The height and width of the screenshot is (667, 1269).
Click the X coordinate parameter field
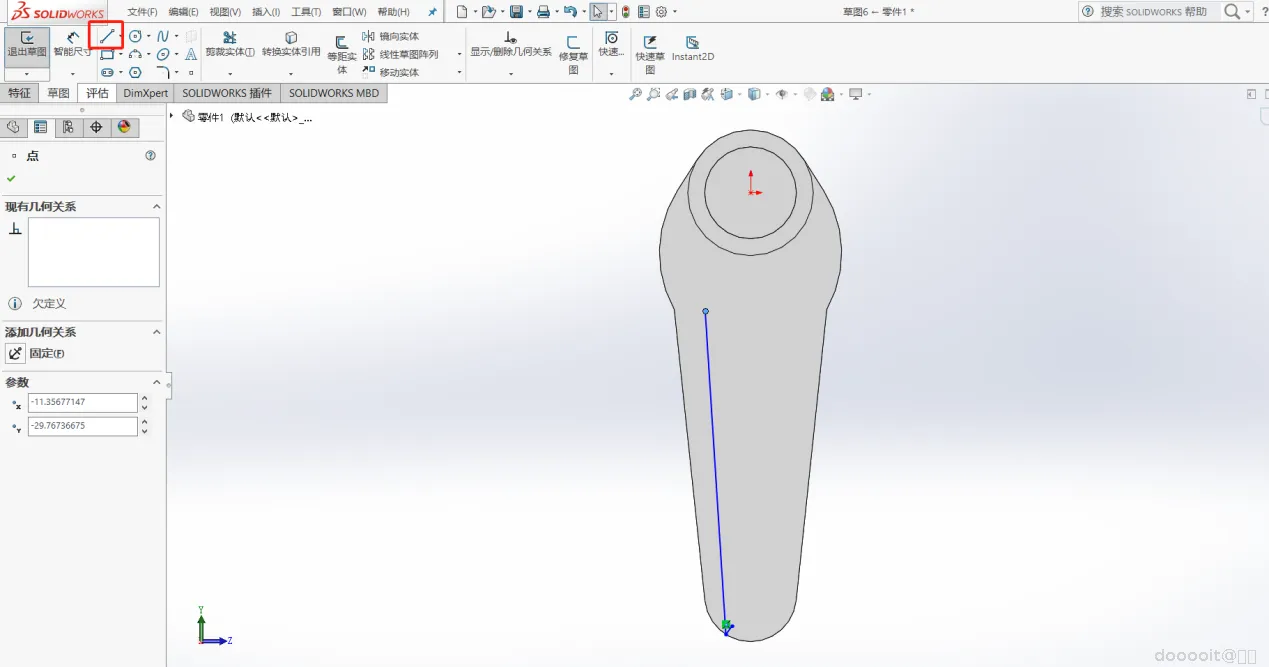pyautogui.click(x=82, y=402)
